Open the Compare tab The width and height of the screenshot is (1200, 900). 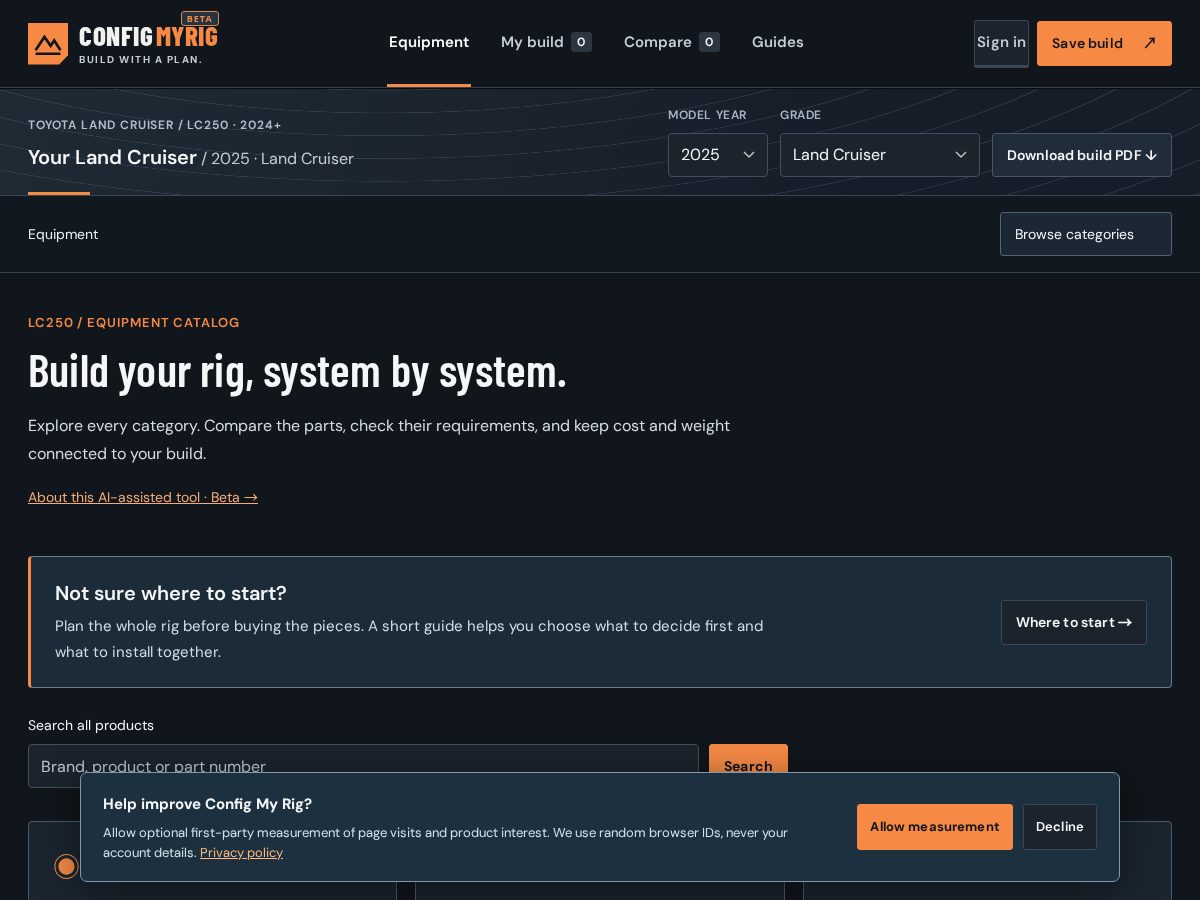coord(671,42)
